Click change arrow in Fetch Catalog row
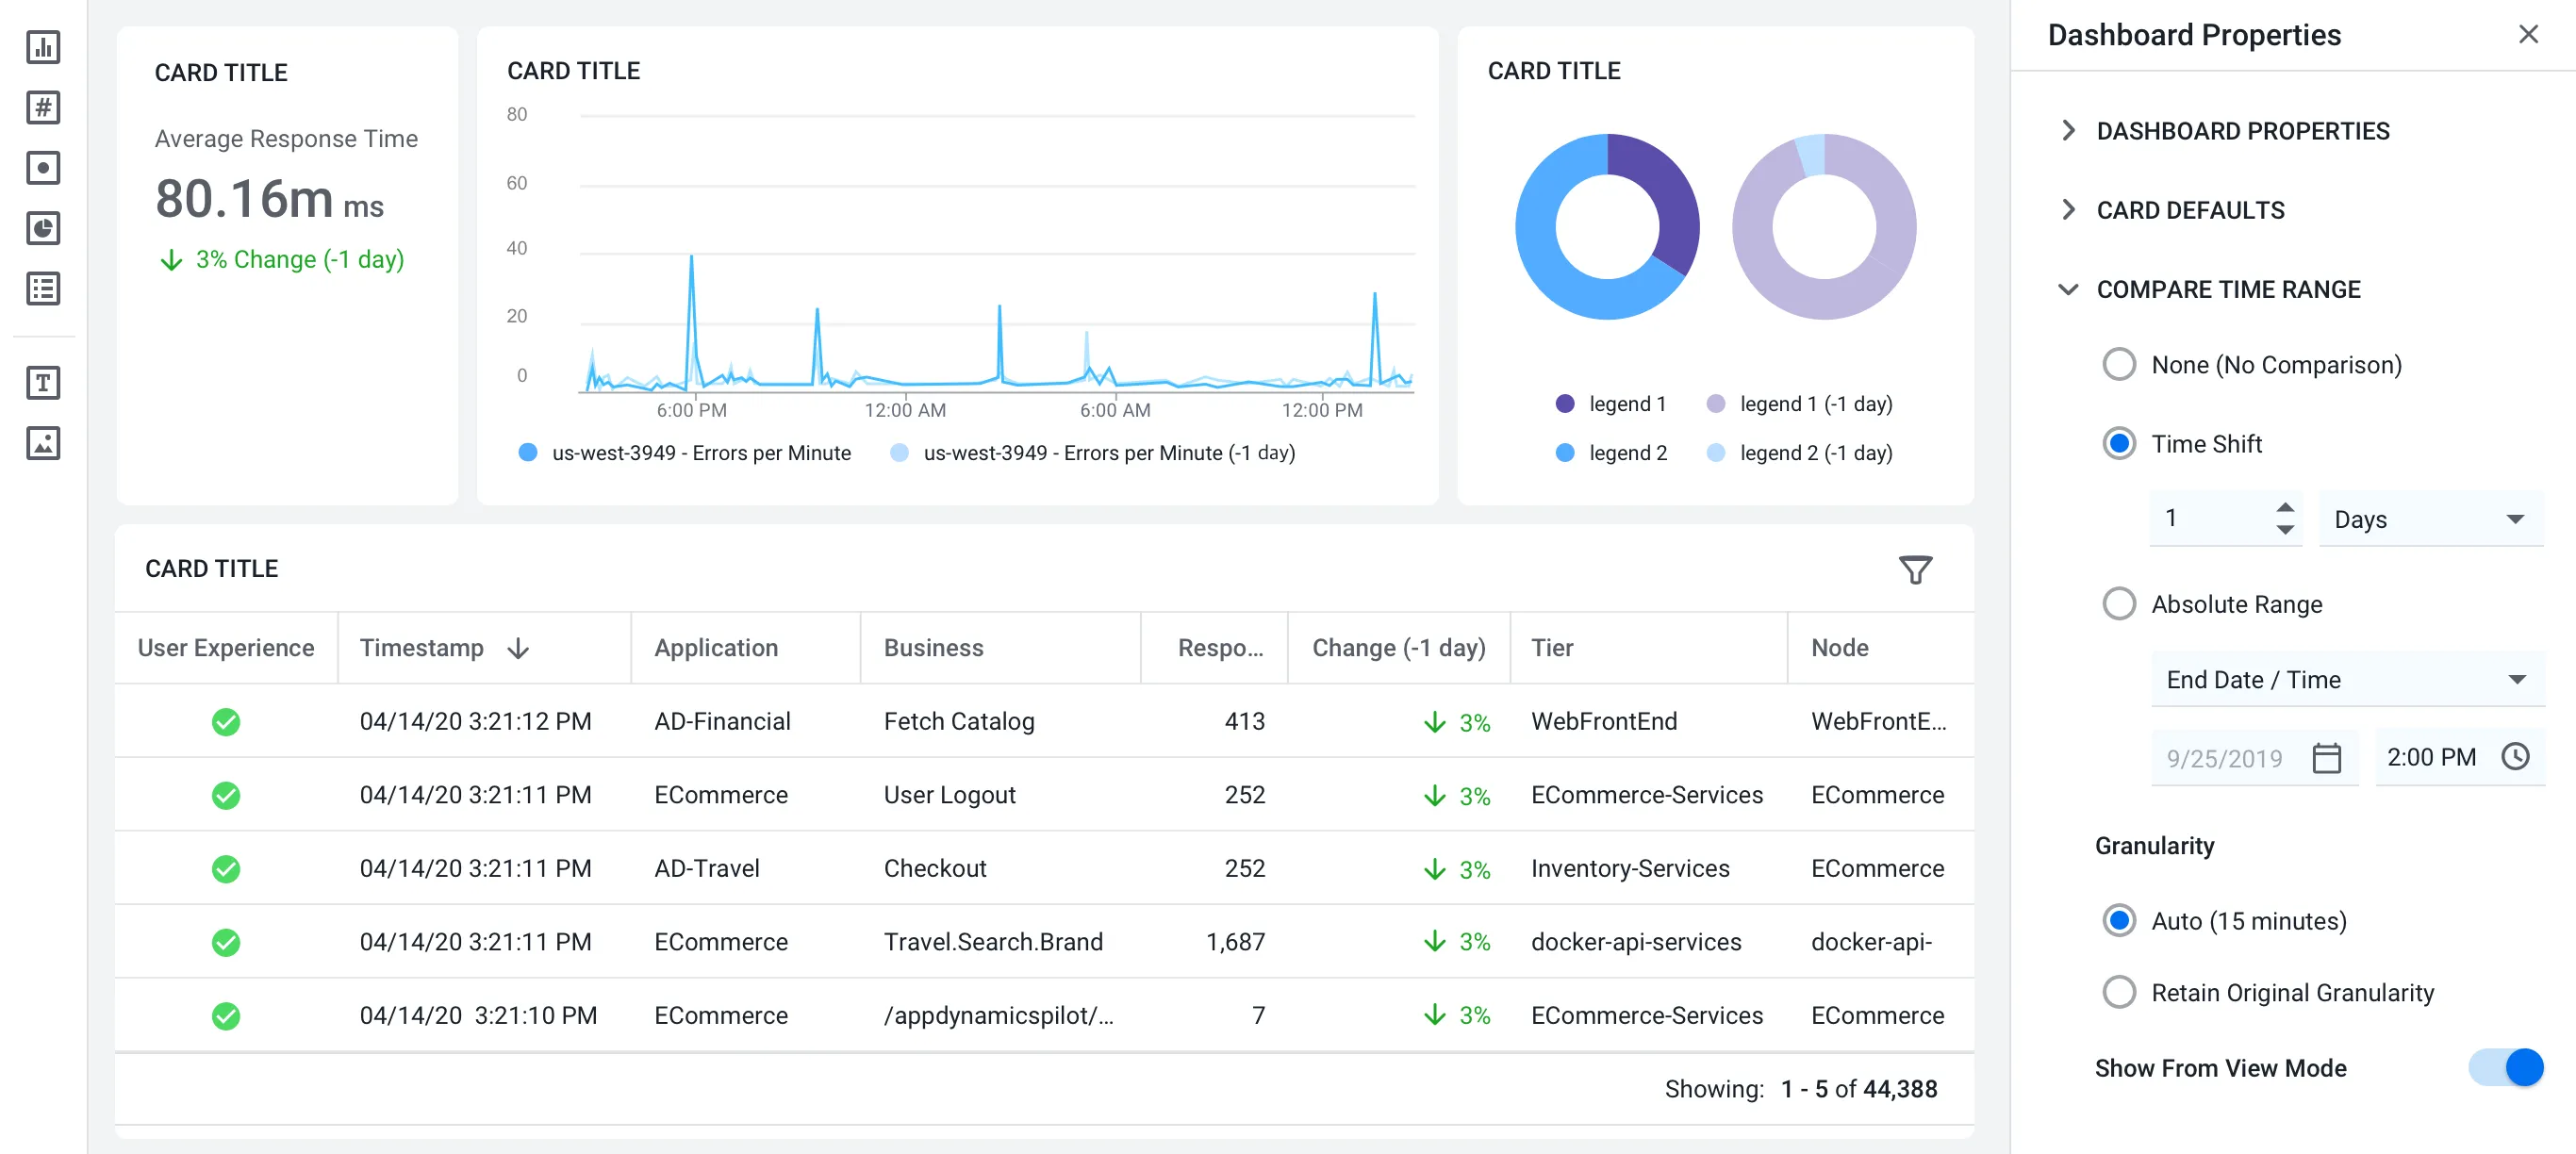Screen dimensions: 2576x1154 1435,722
